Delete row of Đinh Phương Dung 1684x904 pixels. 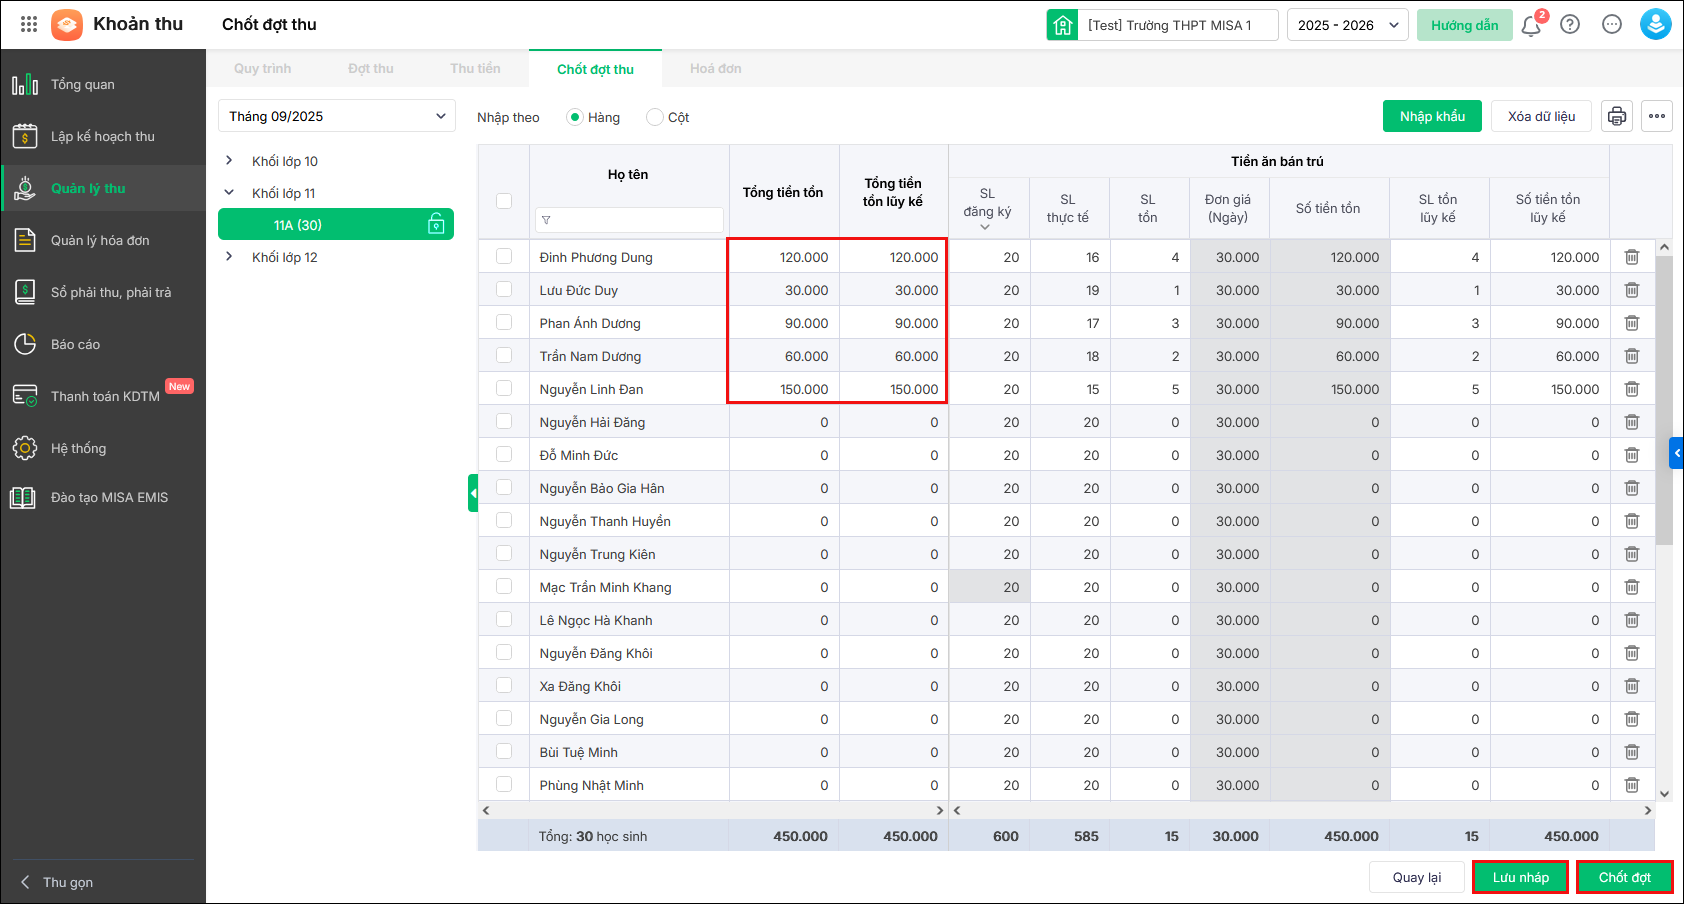coord(1631,257)
